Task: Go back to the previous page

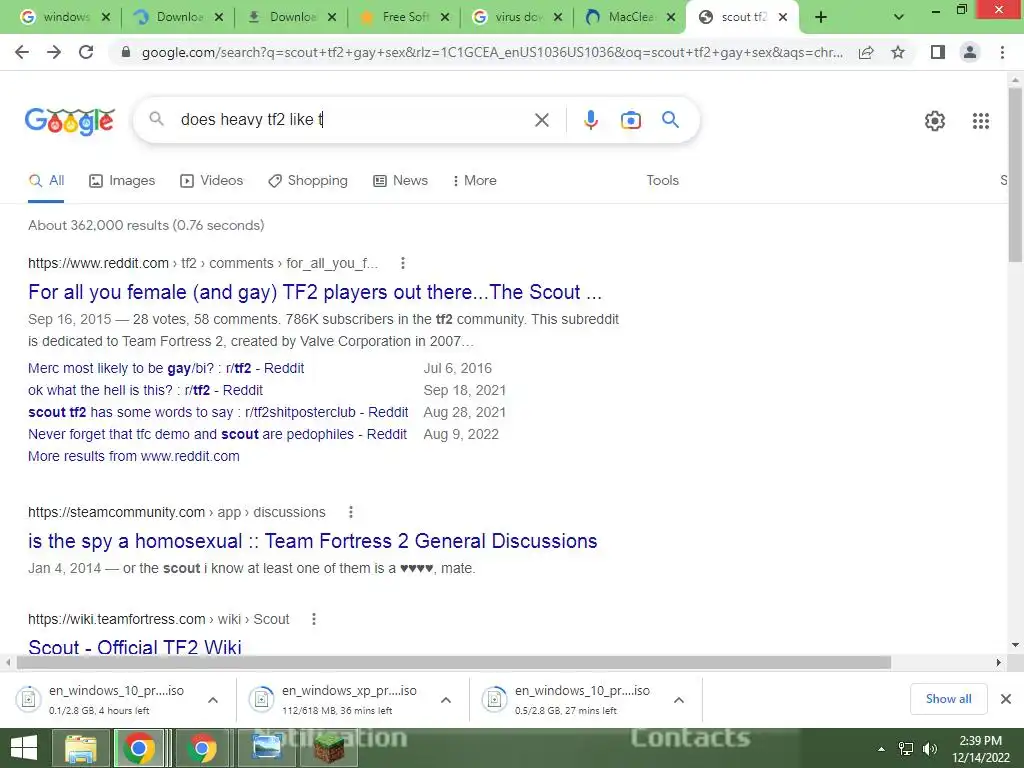Action: click(x=22, y=52)
